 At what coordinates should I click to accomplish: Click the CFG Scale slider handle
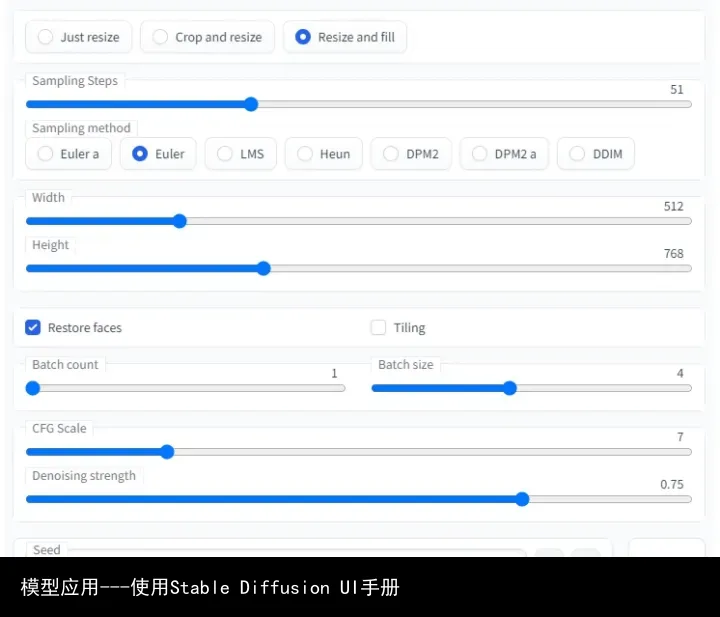pyautogui.click(x=167, y=452)
